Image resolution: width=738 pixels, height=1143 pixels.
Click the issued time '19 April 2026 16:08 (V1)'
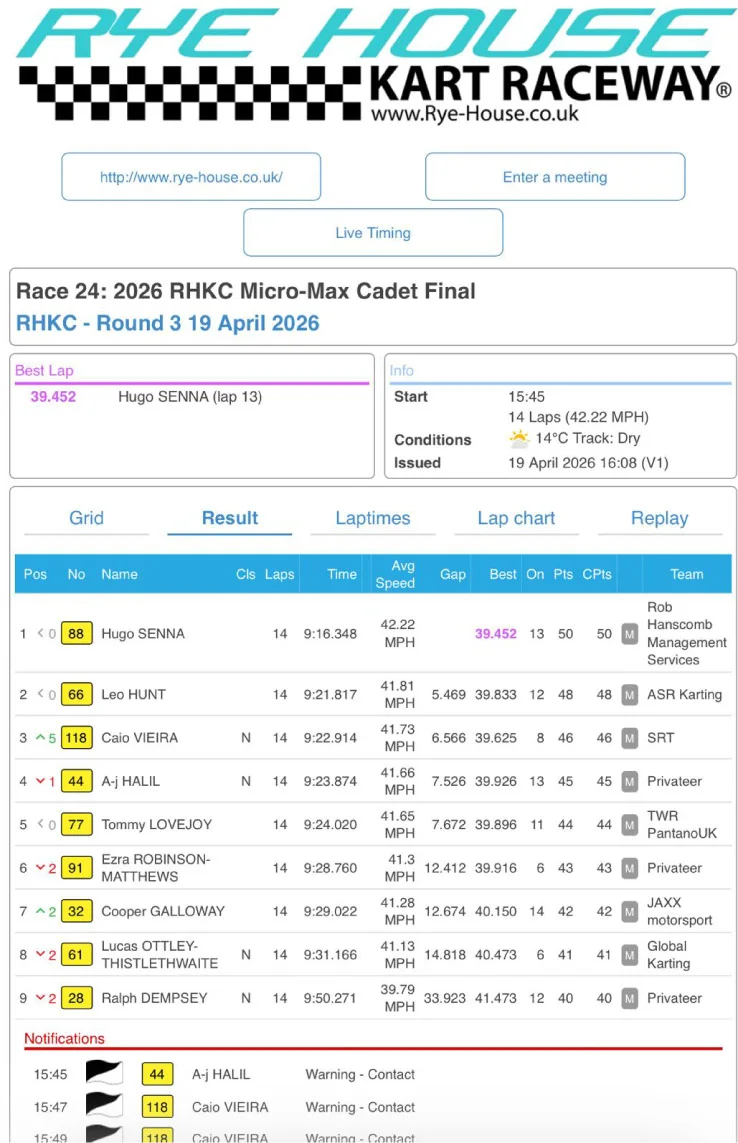589,463
